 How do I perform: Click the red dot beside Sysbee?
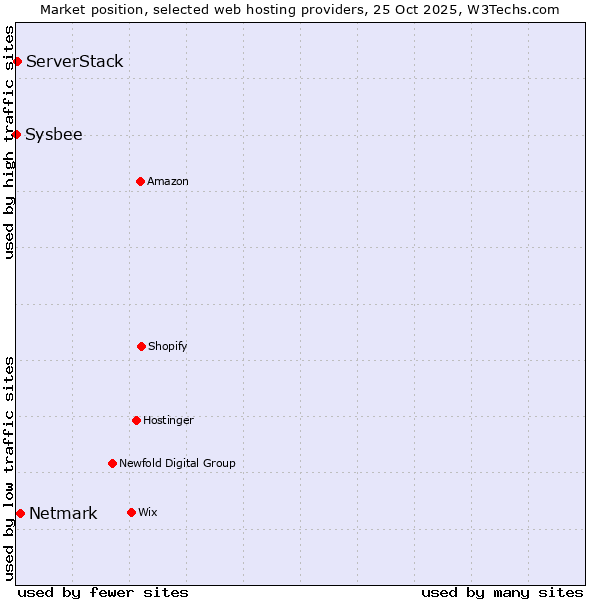[17, 135]
